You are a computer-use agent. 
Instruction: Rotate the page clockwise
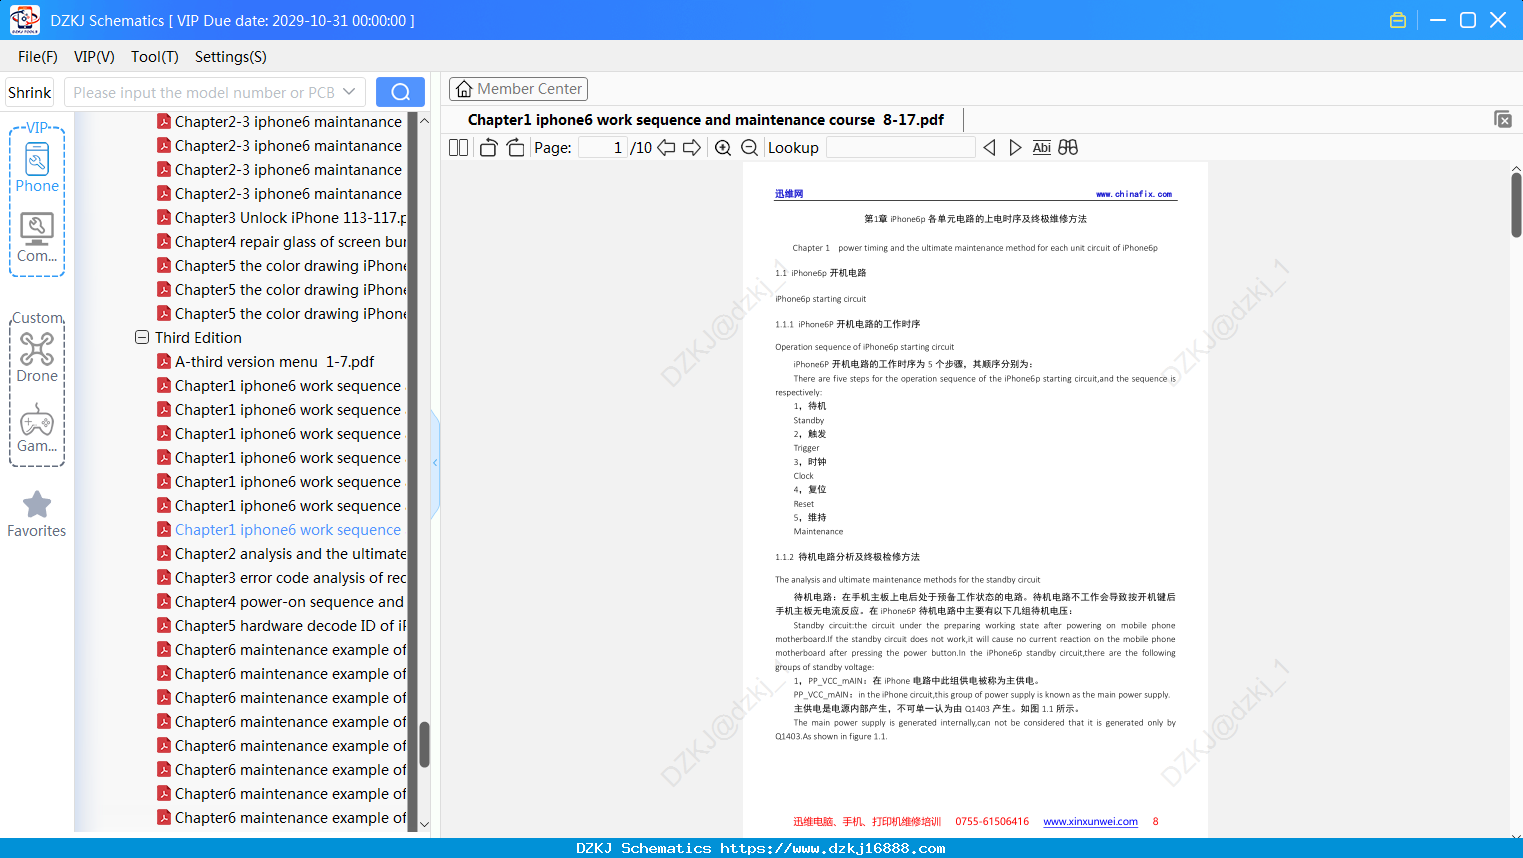pos(516,148)
